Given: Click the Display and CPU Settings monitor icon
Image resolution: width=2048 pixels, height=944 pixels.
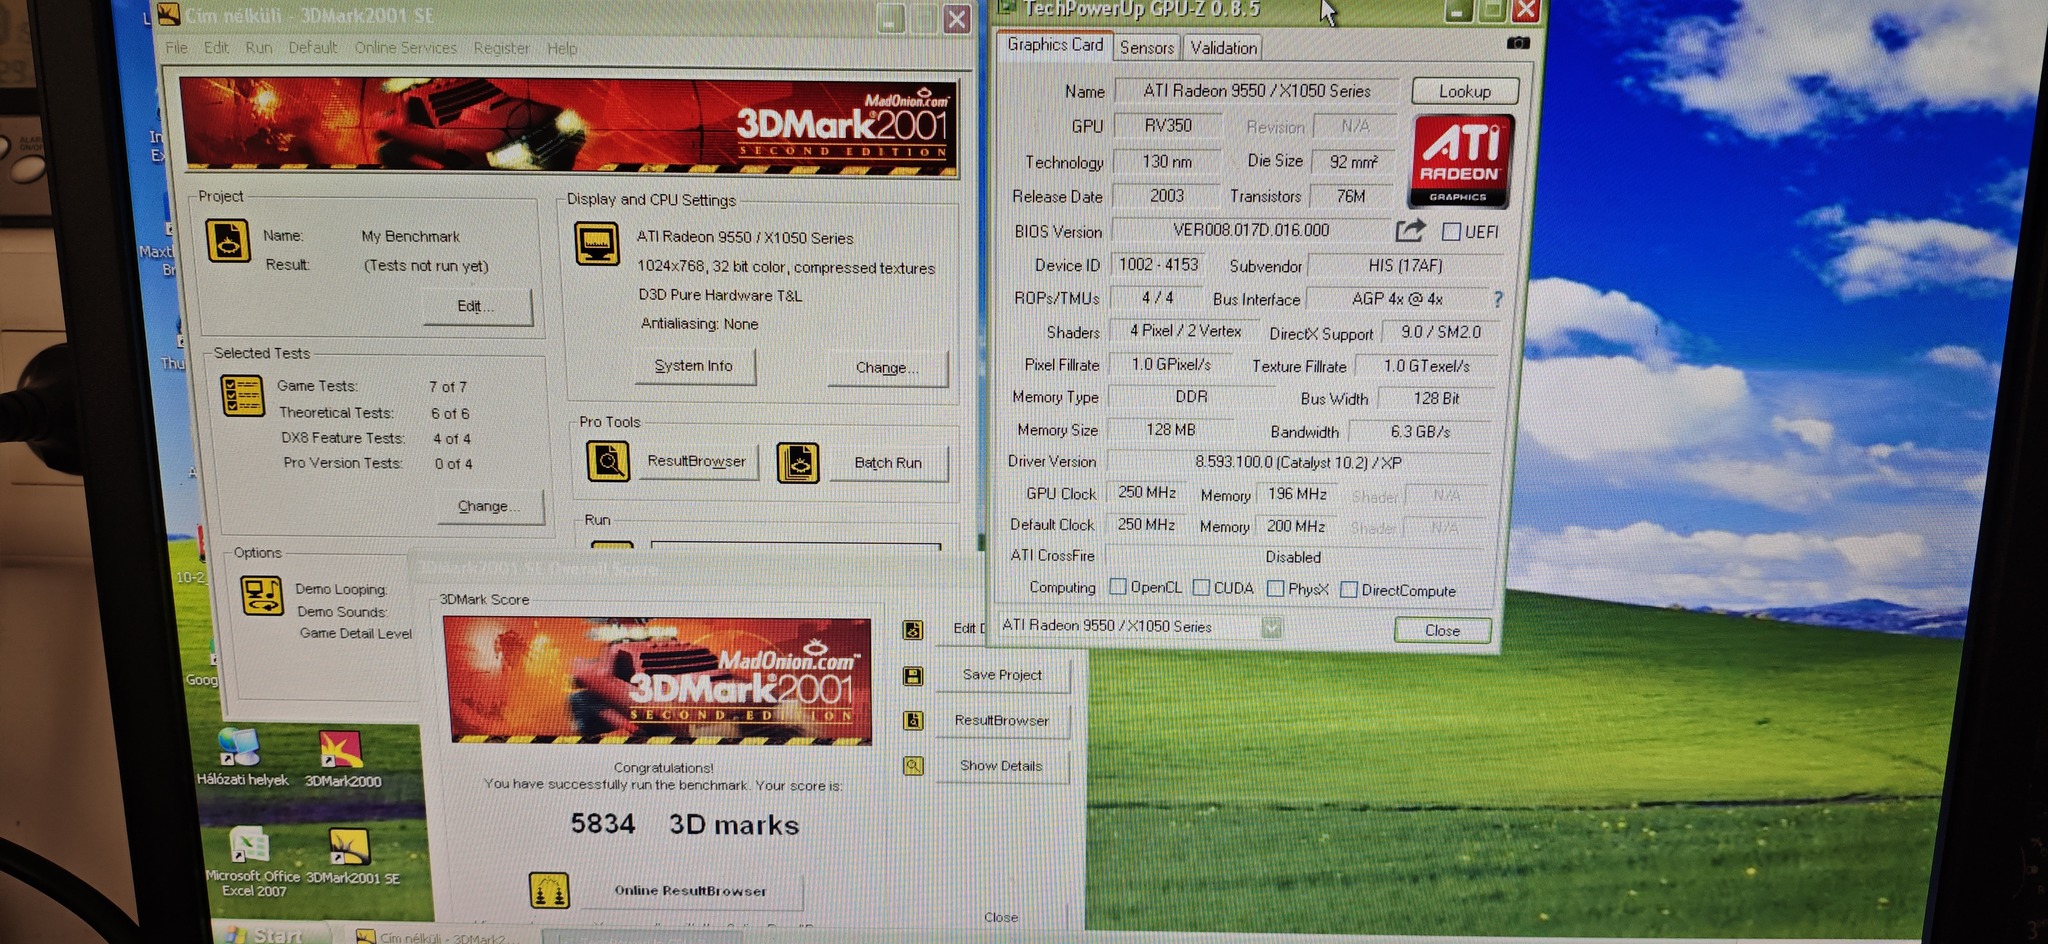Looking at the screenshot, I should tap(597, 243).
